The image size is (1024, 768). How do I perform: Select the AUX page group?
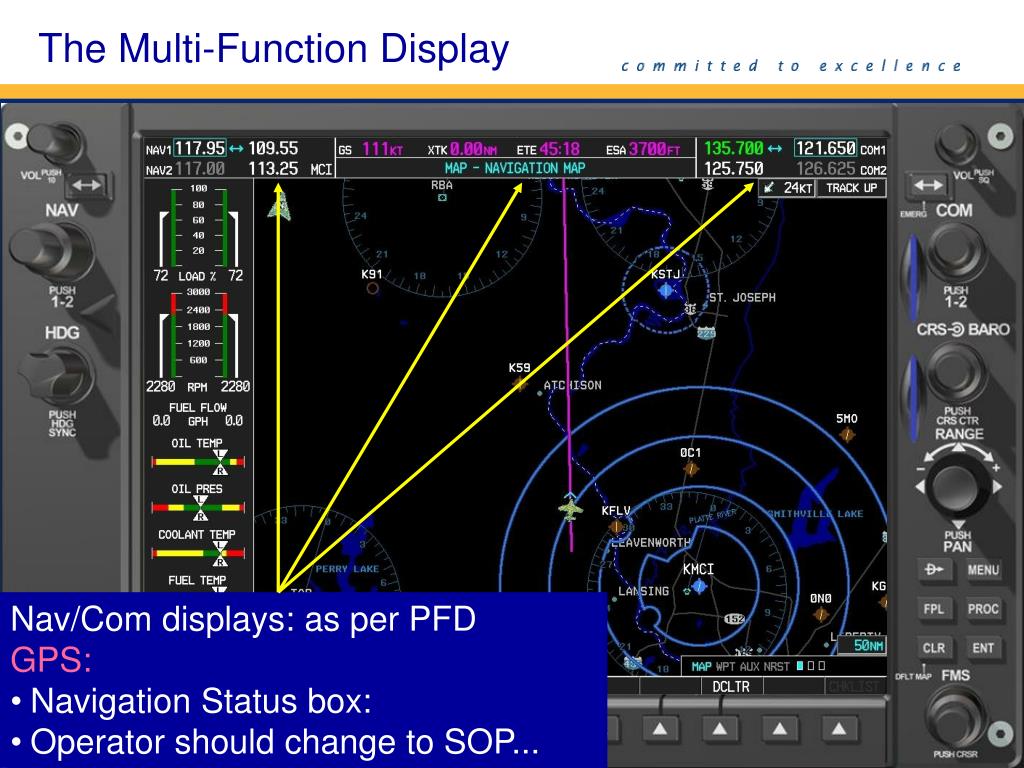(x=749, y=667)
